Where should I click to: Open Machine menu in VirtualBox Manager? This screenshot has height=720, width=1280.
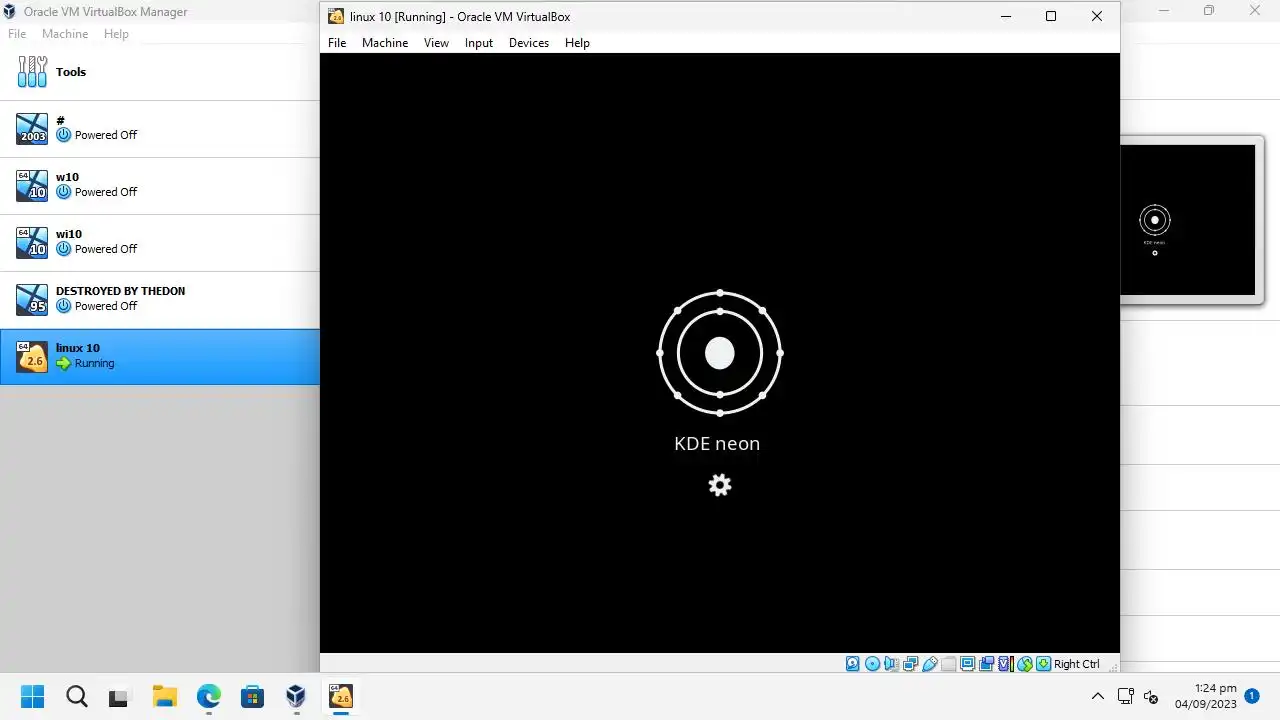[65, 34]
